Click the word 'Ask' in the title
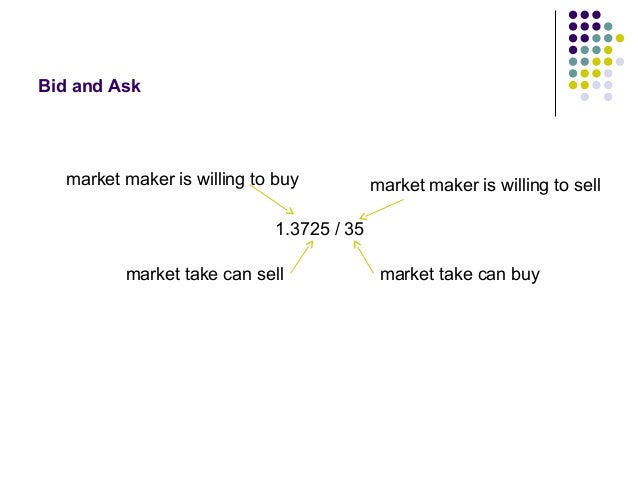638x479 pixels. coord(124,86)
